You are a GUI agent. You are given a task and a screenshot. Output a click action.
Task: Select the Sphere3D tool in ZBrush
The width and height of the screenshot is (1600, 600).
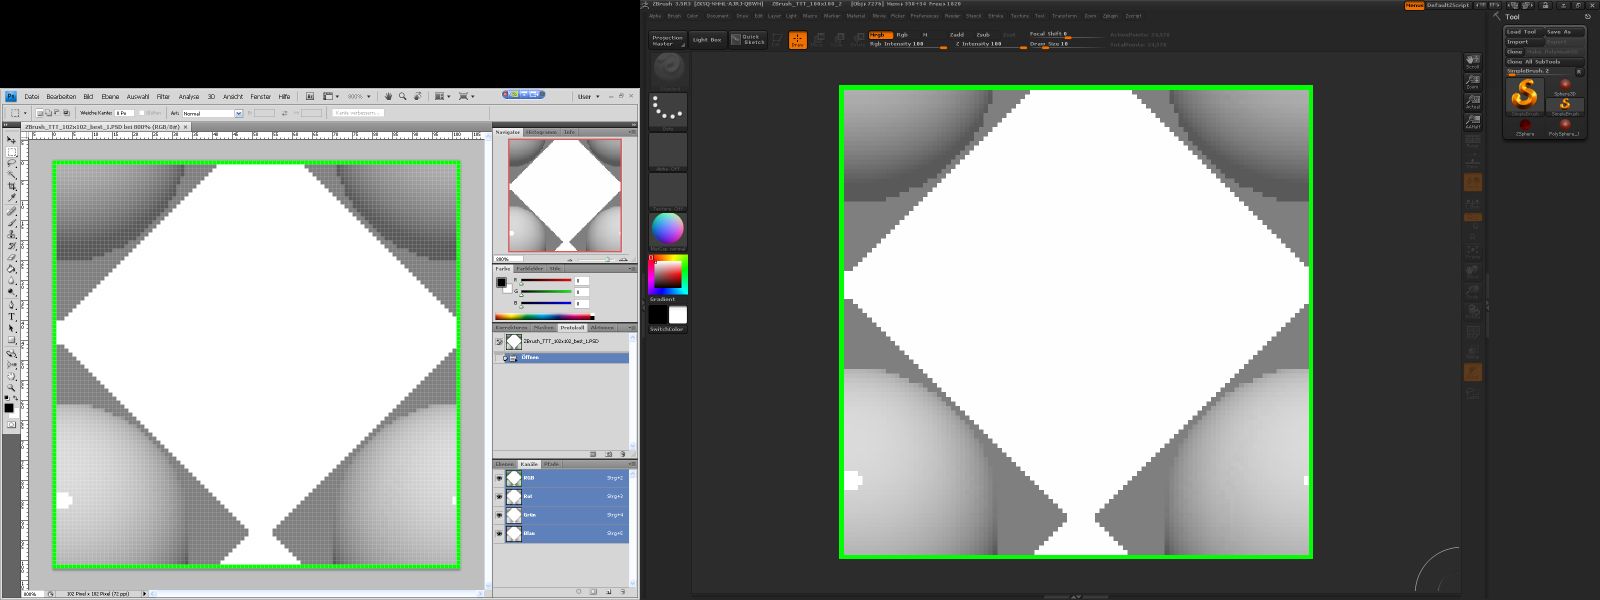click(1565, 87)
